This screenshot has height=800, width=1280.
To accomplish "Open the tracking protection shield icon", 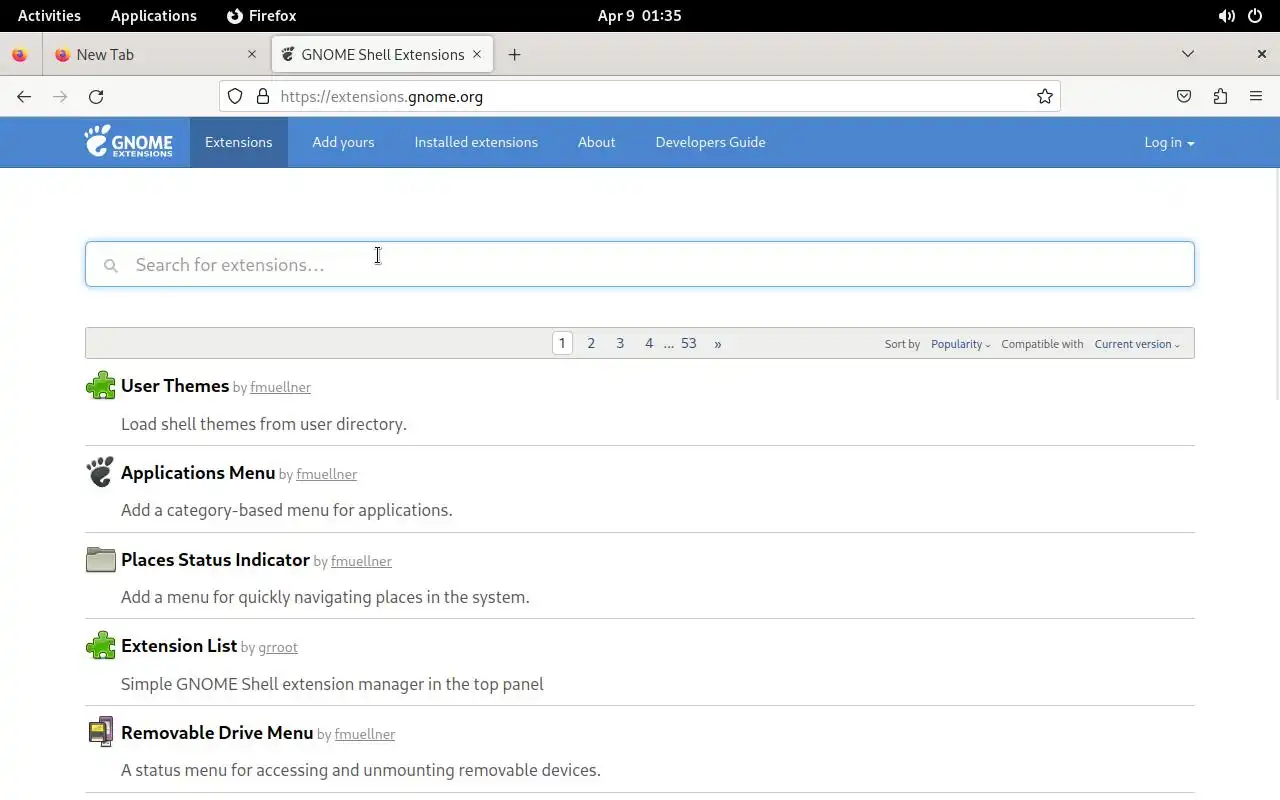I will (x=235, y=96).
